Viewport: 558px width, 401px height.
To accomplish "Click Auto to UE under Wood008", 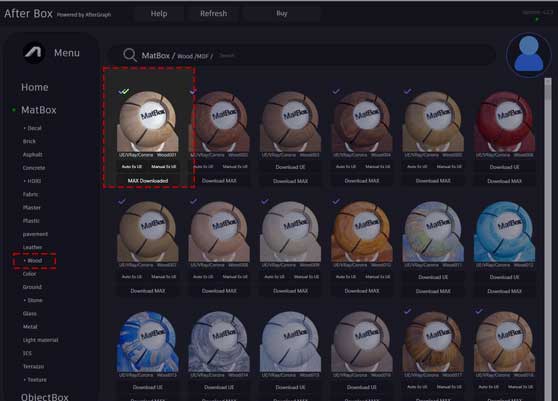I will click(203, 276).
